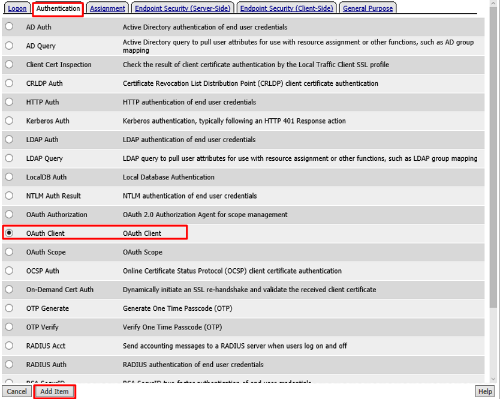Select the AD Query radio button
The height and width of the screenshot is (399, 500).
coord(9,45)
